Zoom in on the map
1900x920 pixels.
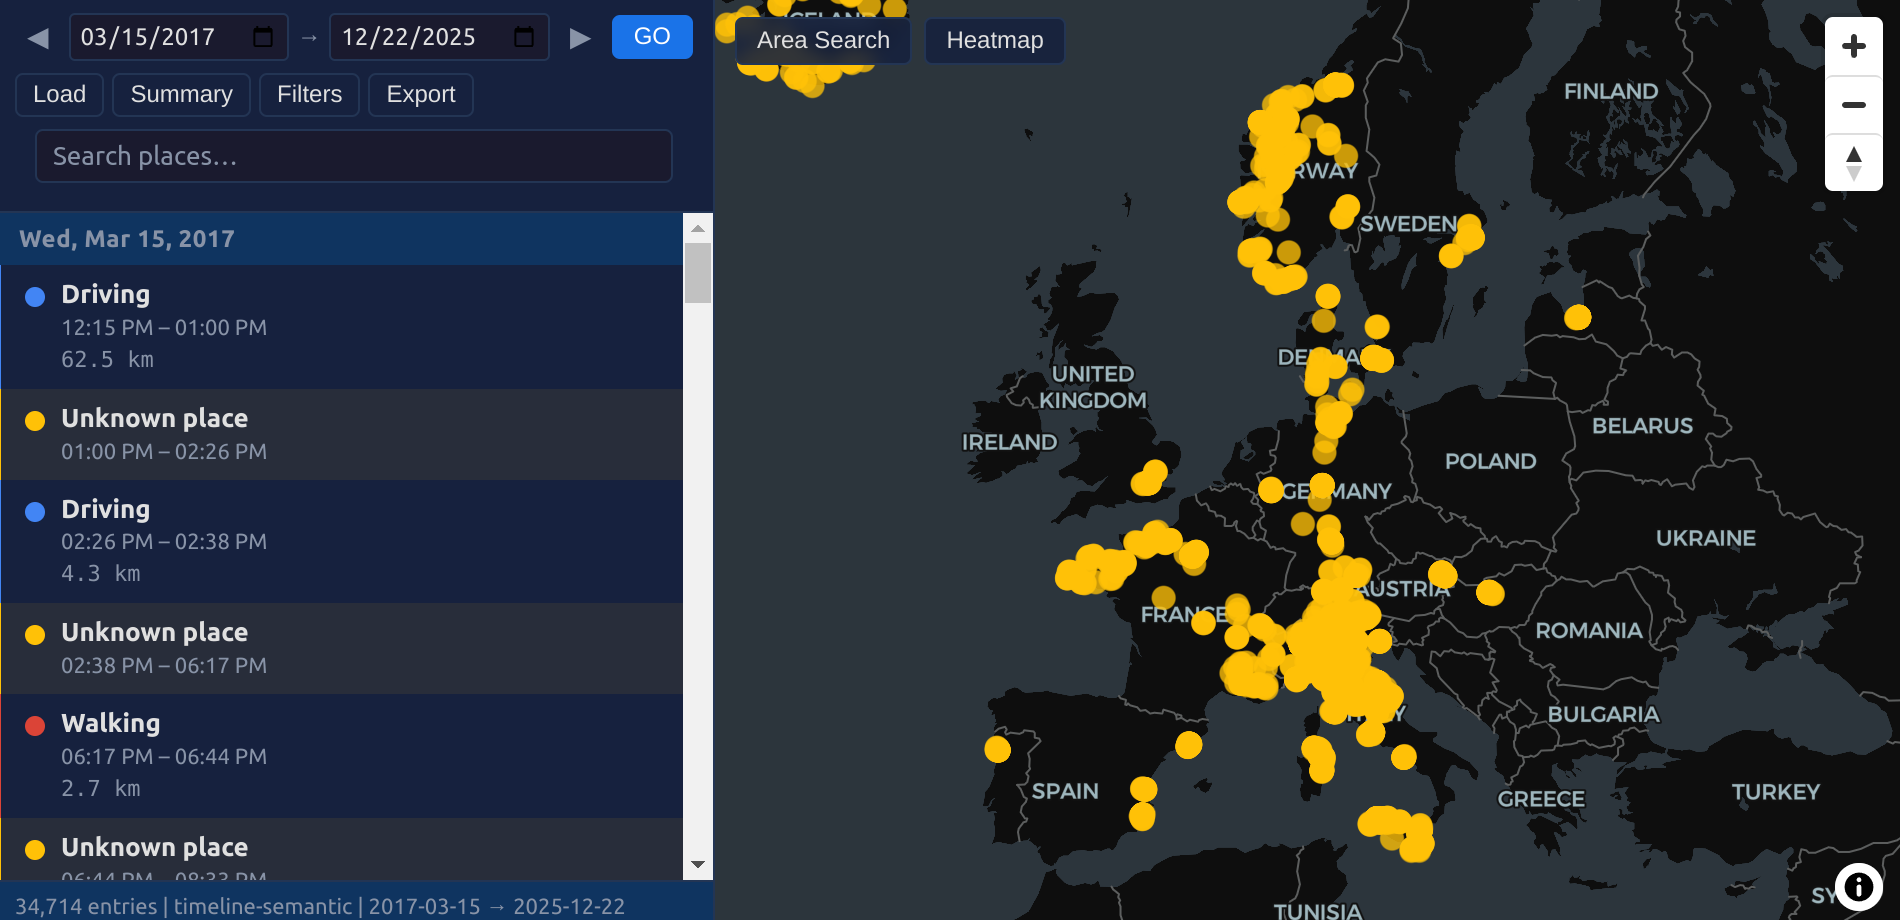(1854, 46)
